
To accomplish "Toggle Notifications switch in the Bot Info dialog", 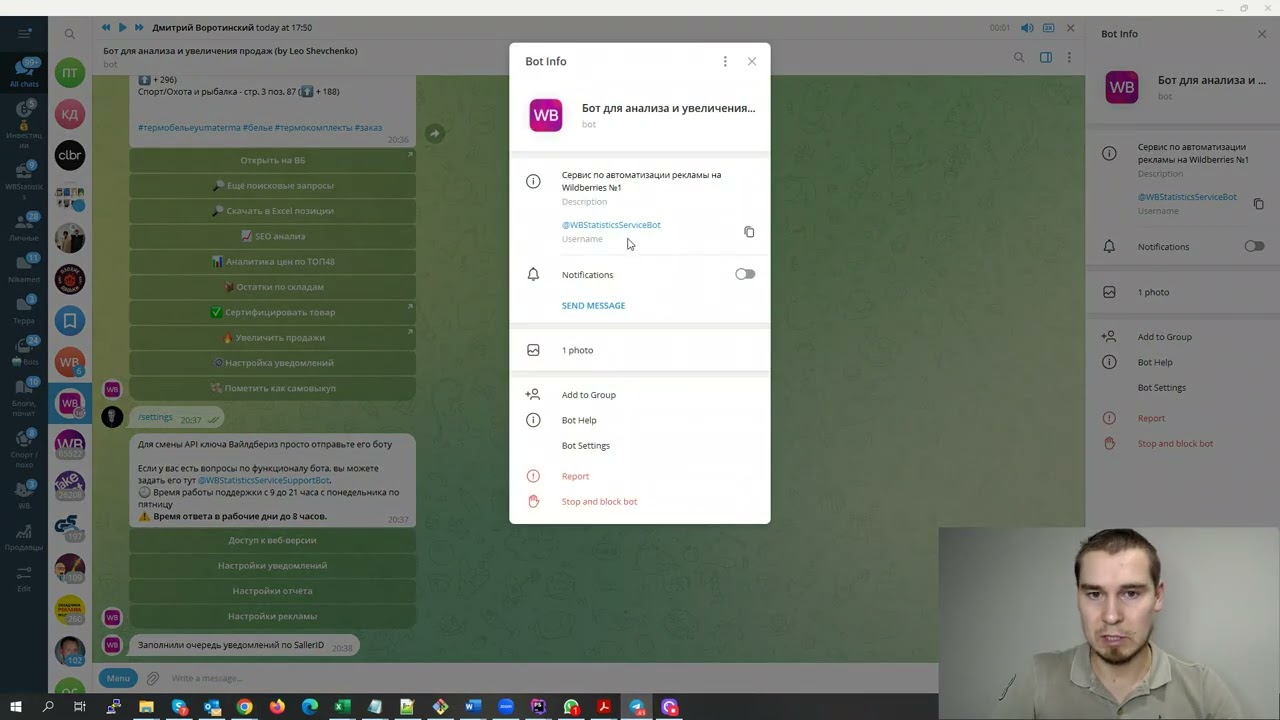I will (745, 274).
